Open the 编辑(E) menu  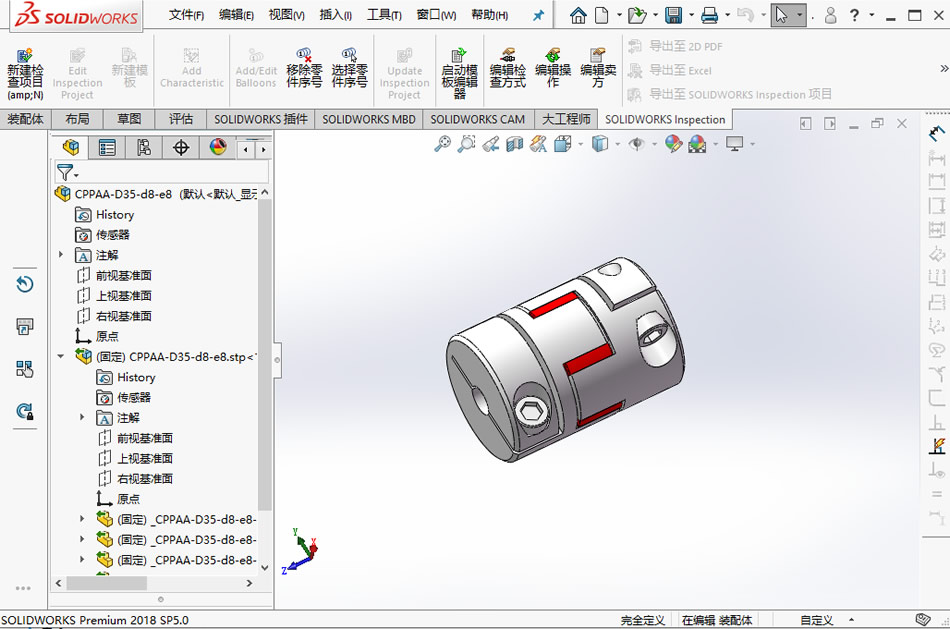(x=236, y=15)
